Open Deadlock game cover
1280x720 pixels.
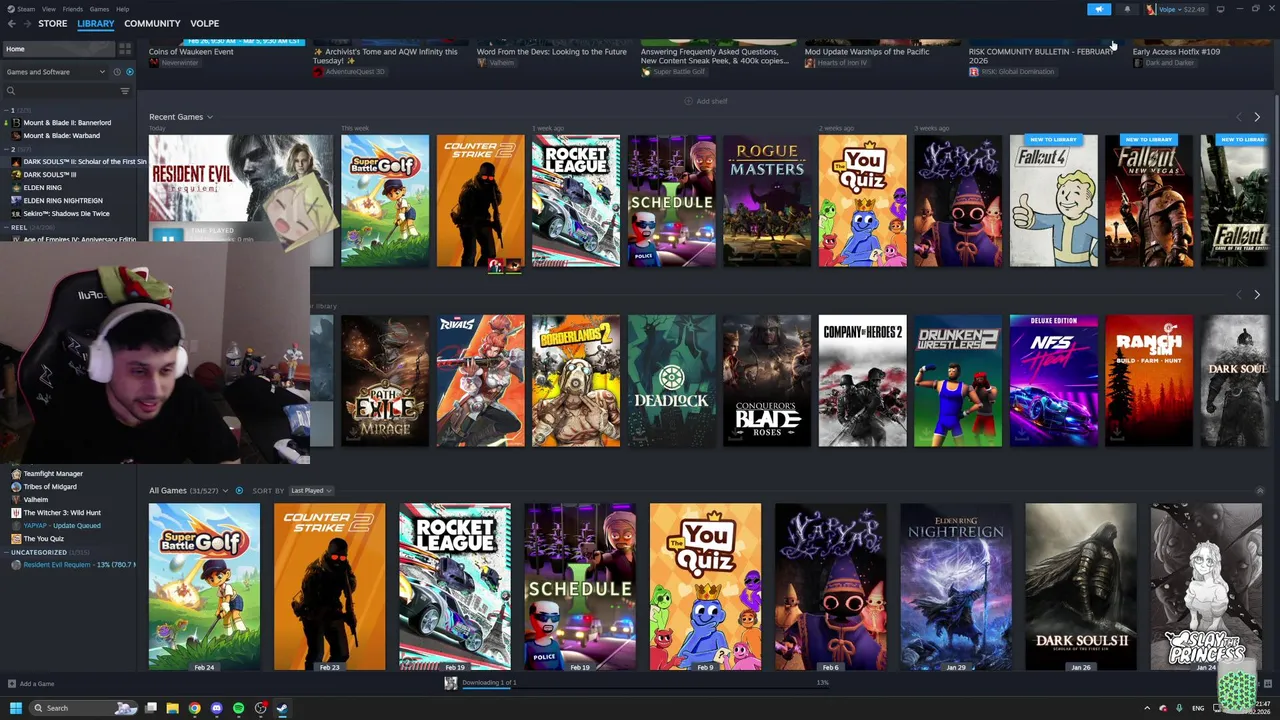pos(671,381)
